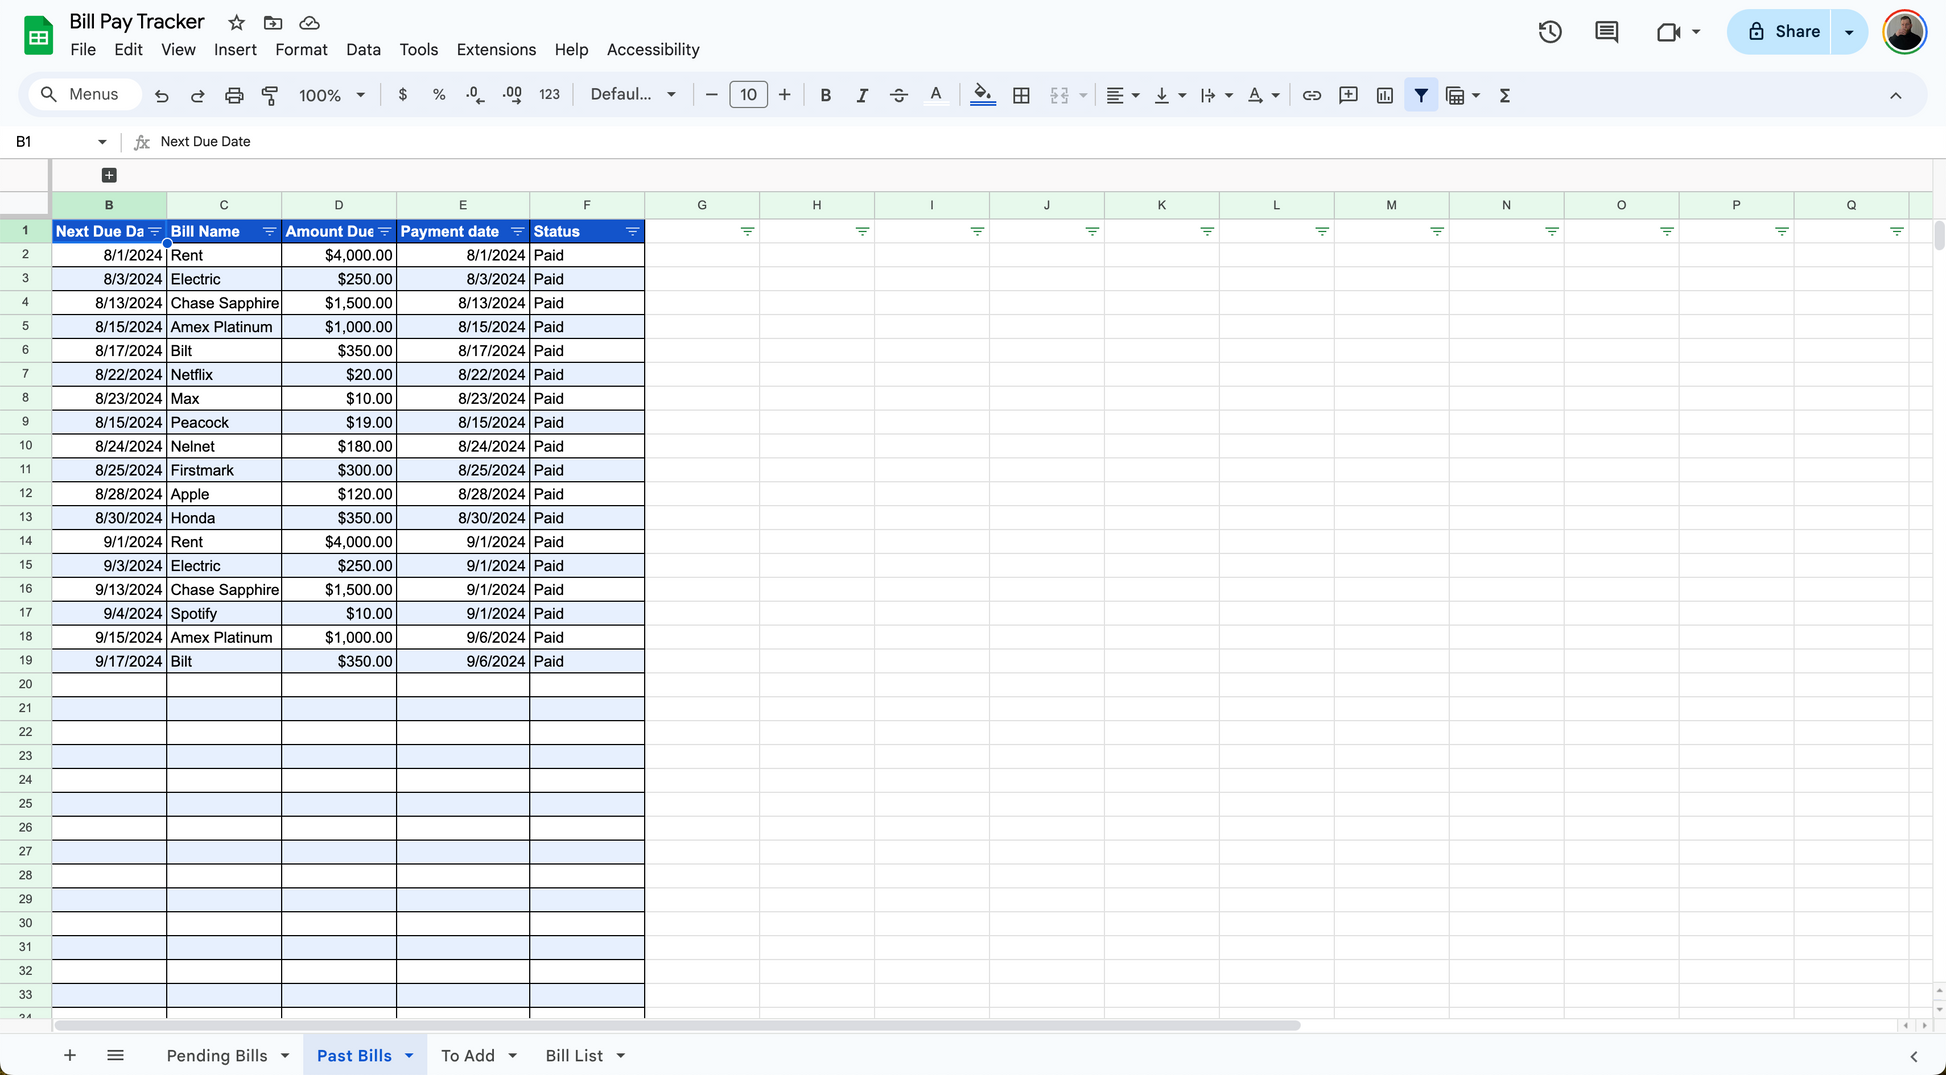The height and width of the screenshot is (1075, 1946).
Task: Select the paint format tool
Action: tap(270, 95)
